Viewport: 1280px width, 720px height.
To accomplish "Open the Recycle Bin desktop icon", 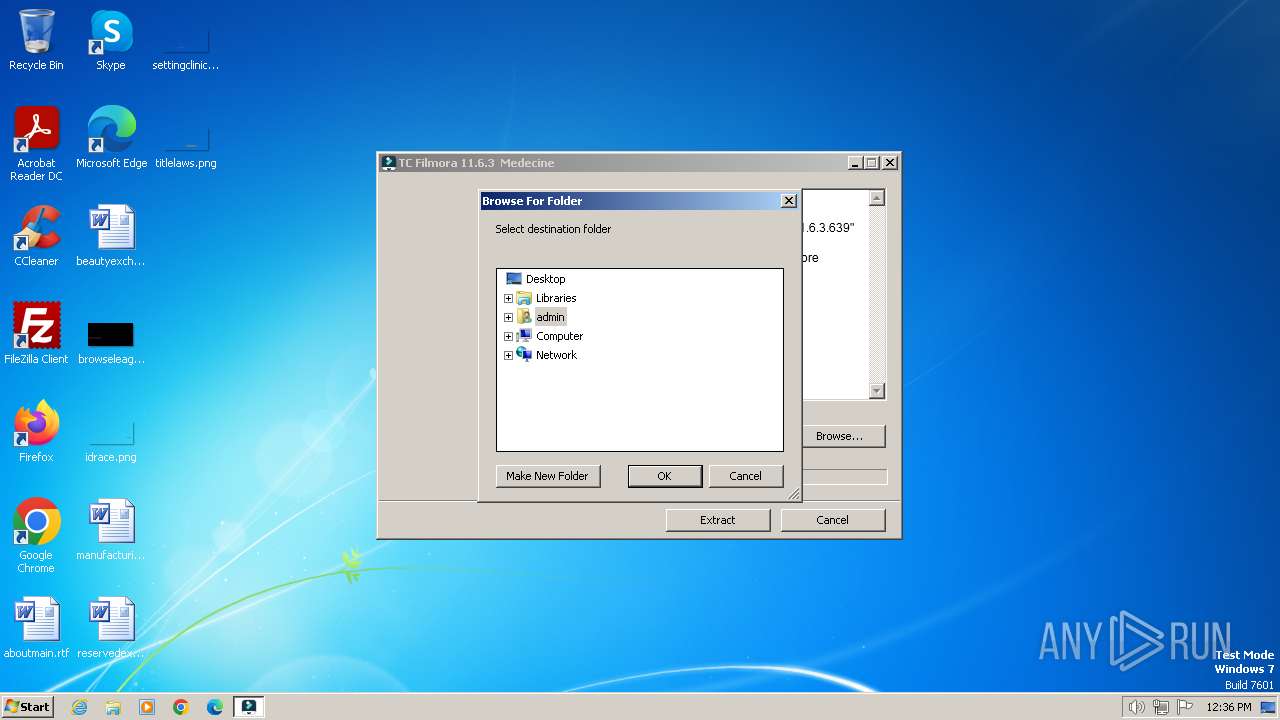I will pyautogui.click(x=36, y=40).
